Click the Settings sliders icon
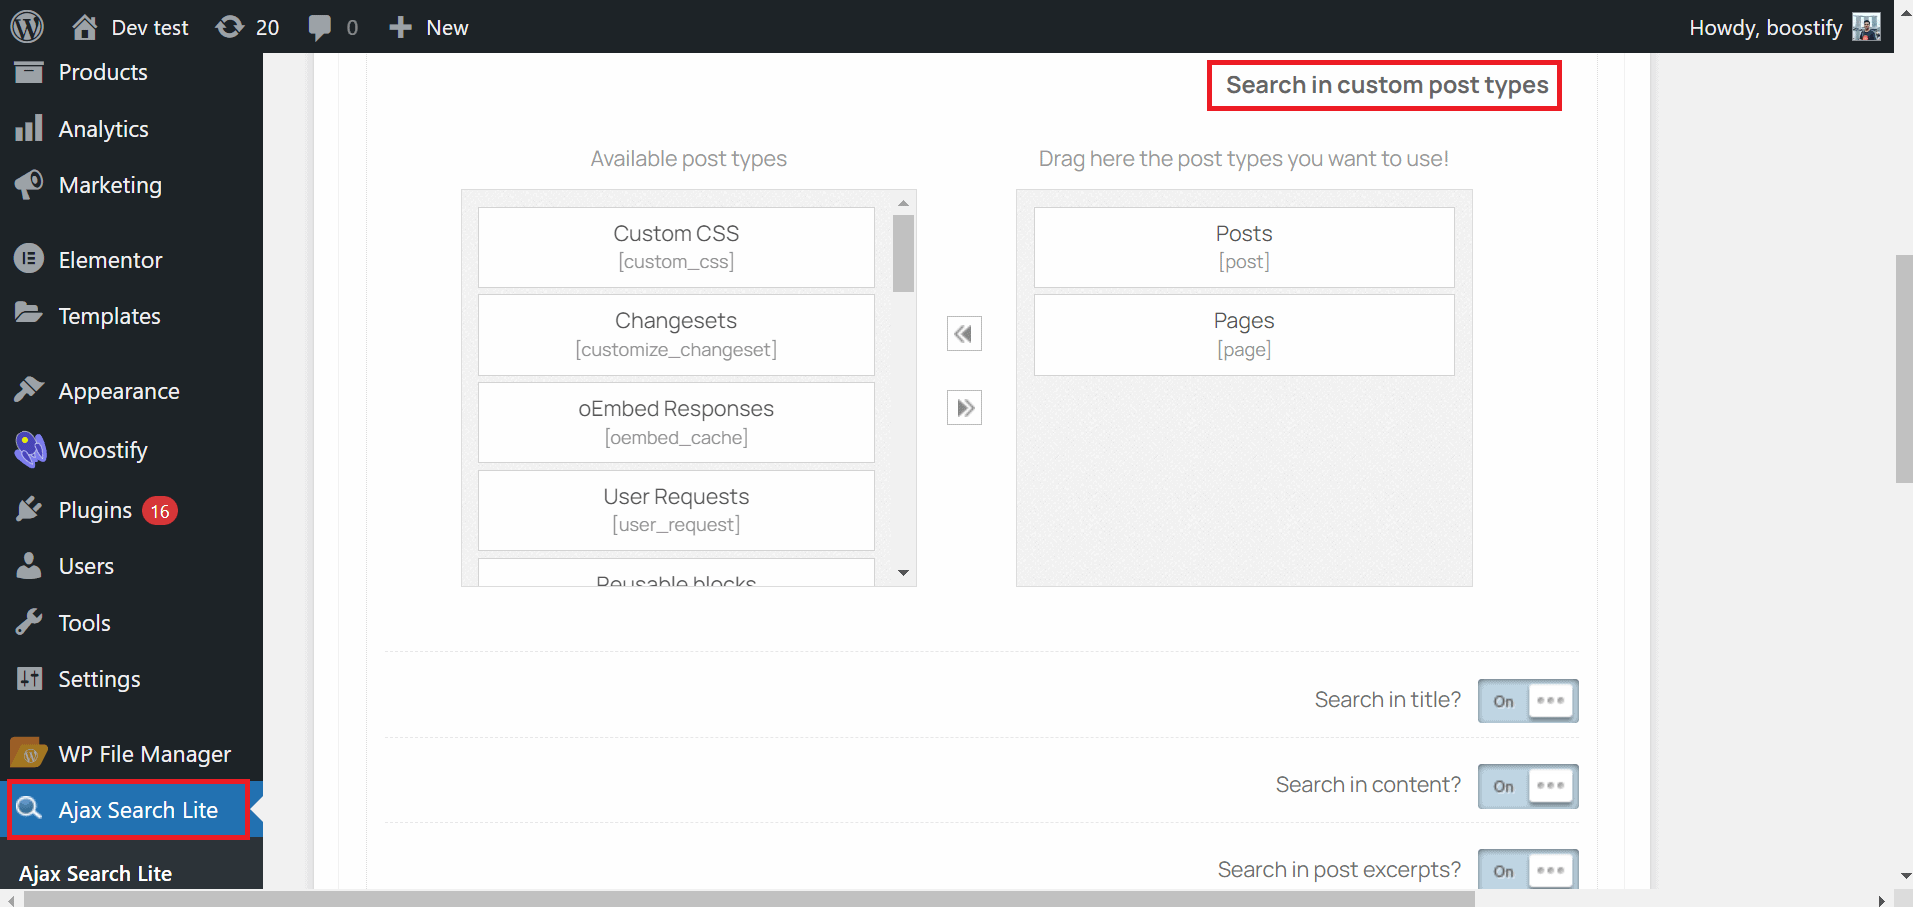 pyautogui.click(x=29, y=678)
